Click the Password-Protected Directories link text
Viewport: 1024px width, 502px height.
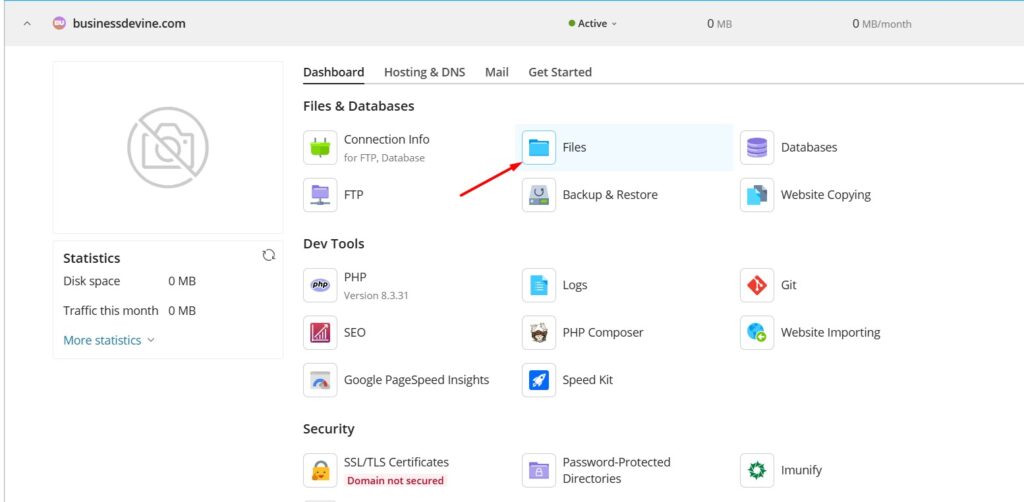[x=616, y=470]
